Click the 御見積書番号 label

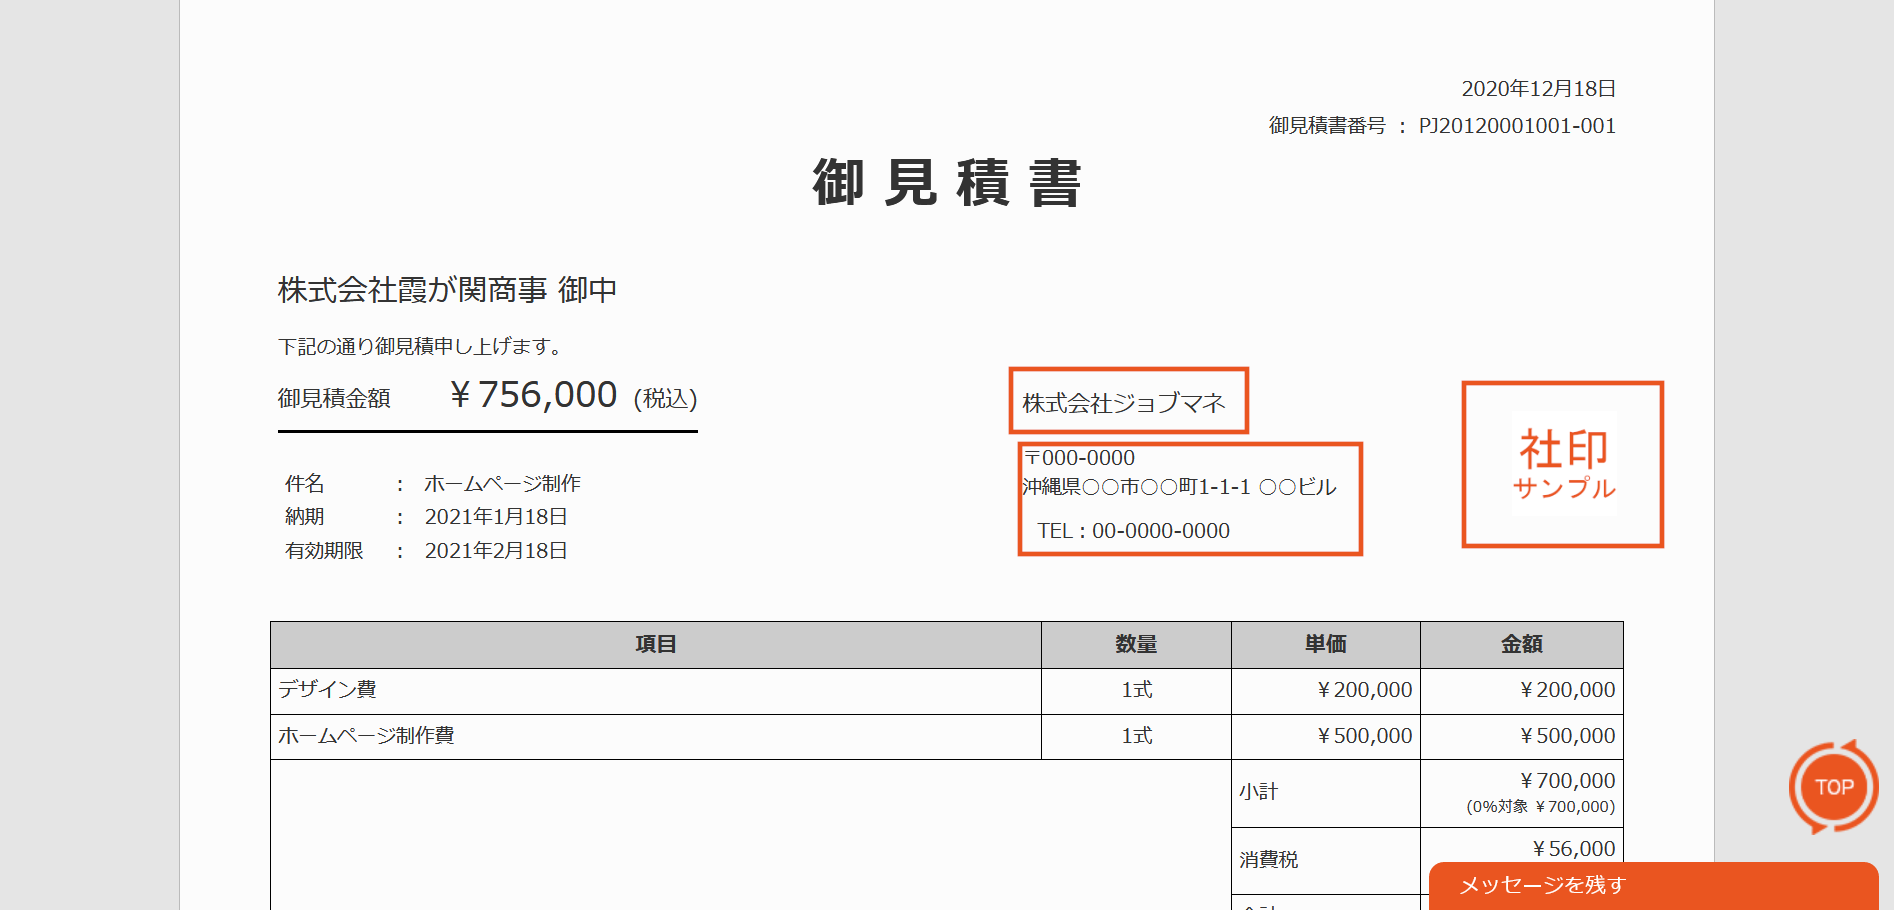tap(1327, 126)
